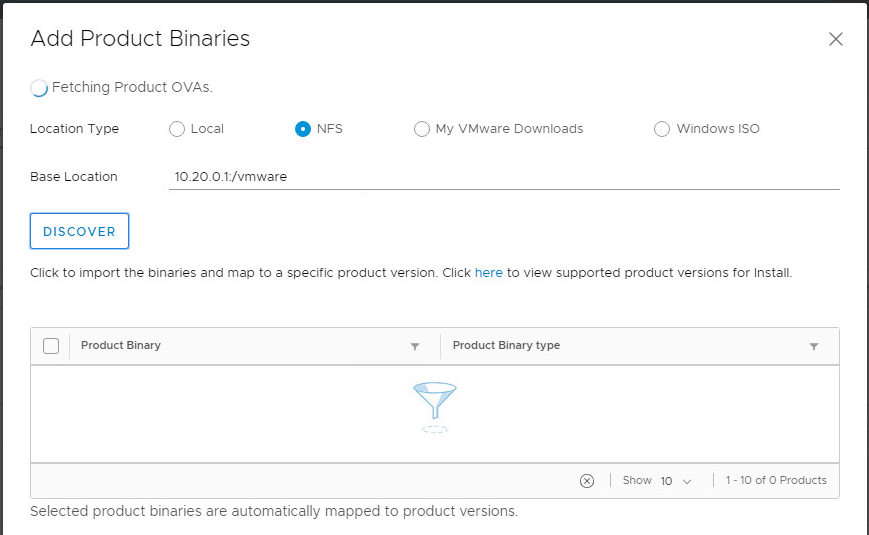Image resolution: width=869 pixels, height=535 pixels.
Task: Open the 'here' supported versions link
Action: tap(488, 272)
